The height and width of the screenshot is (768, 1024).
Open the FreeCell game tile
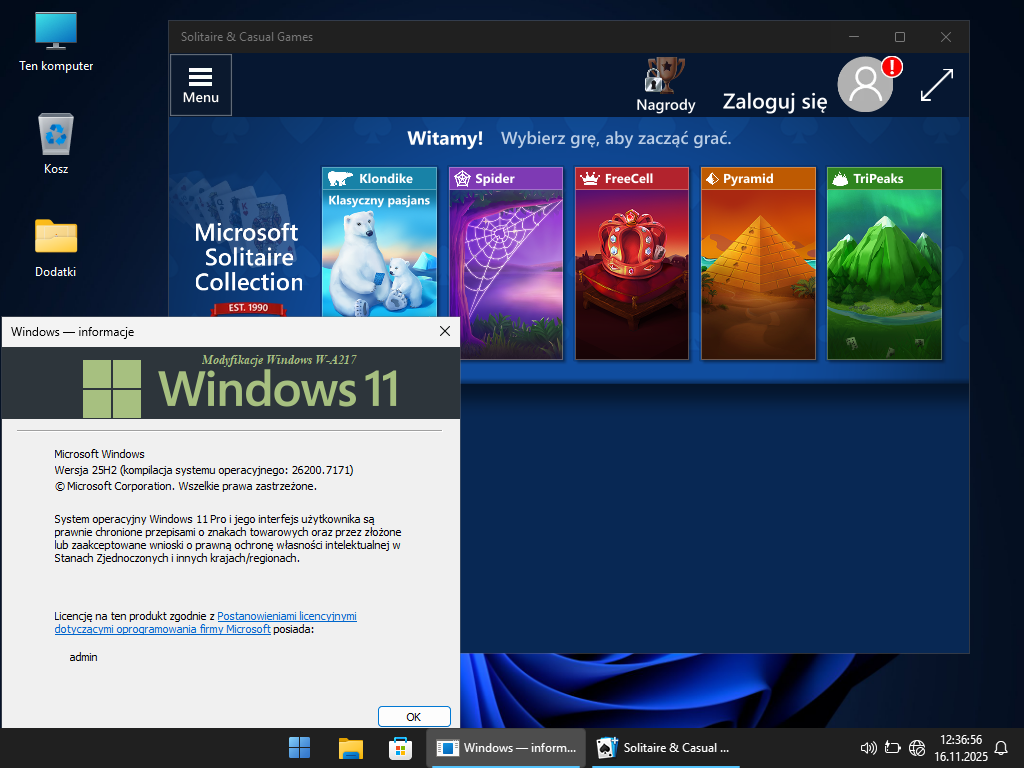coord(632,265)
